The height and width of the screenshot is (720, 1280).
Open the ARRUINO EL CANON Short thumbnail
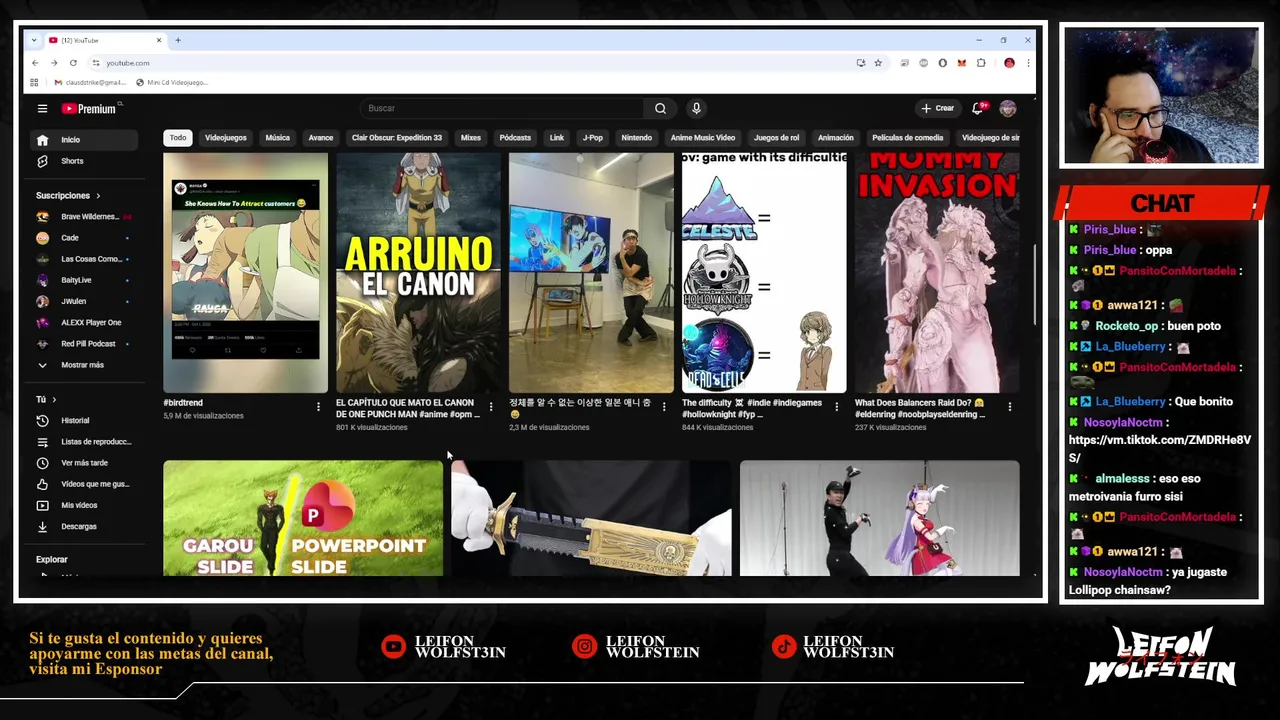tap(418, 273)
